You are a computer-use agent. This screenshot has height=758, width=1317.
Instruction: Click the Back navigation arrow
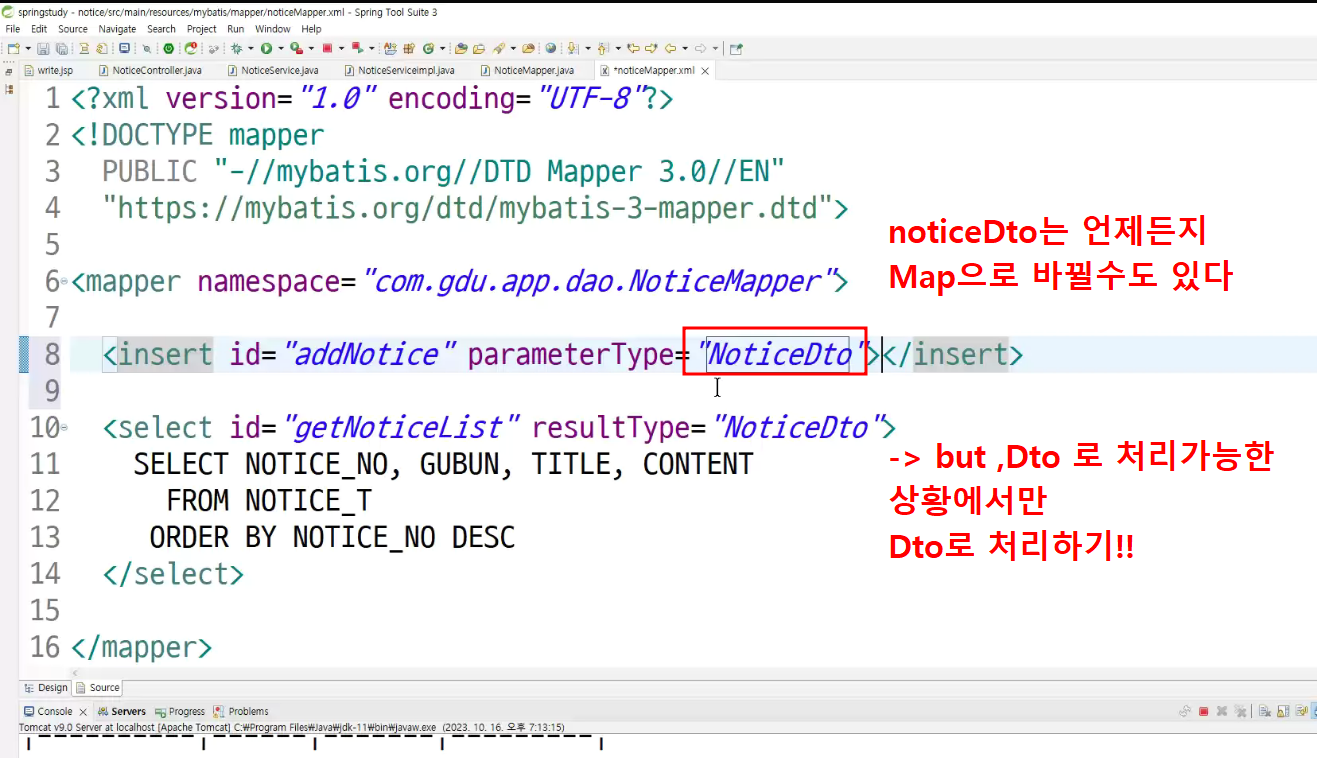click(669, 48)
